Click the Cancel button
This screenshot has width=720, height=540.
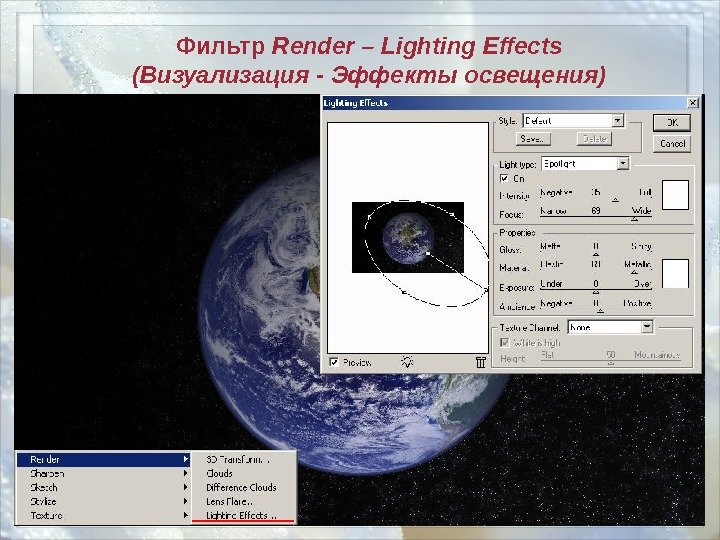click(x=672, y=144)
